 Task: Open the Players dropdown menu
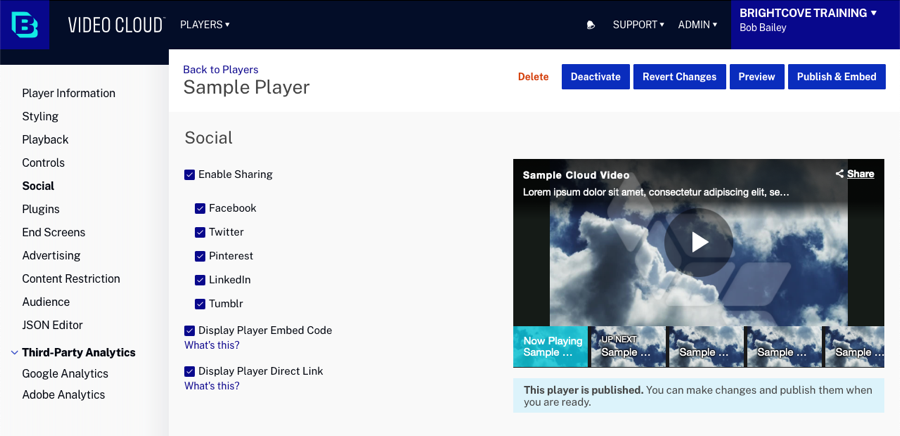point(205,25)
